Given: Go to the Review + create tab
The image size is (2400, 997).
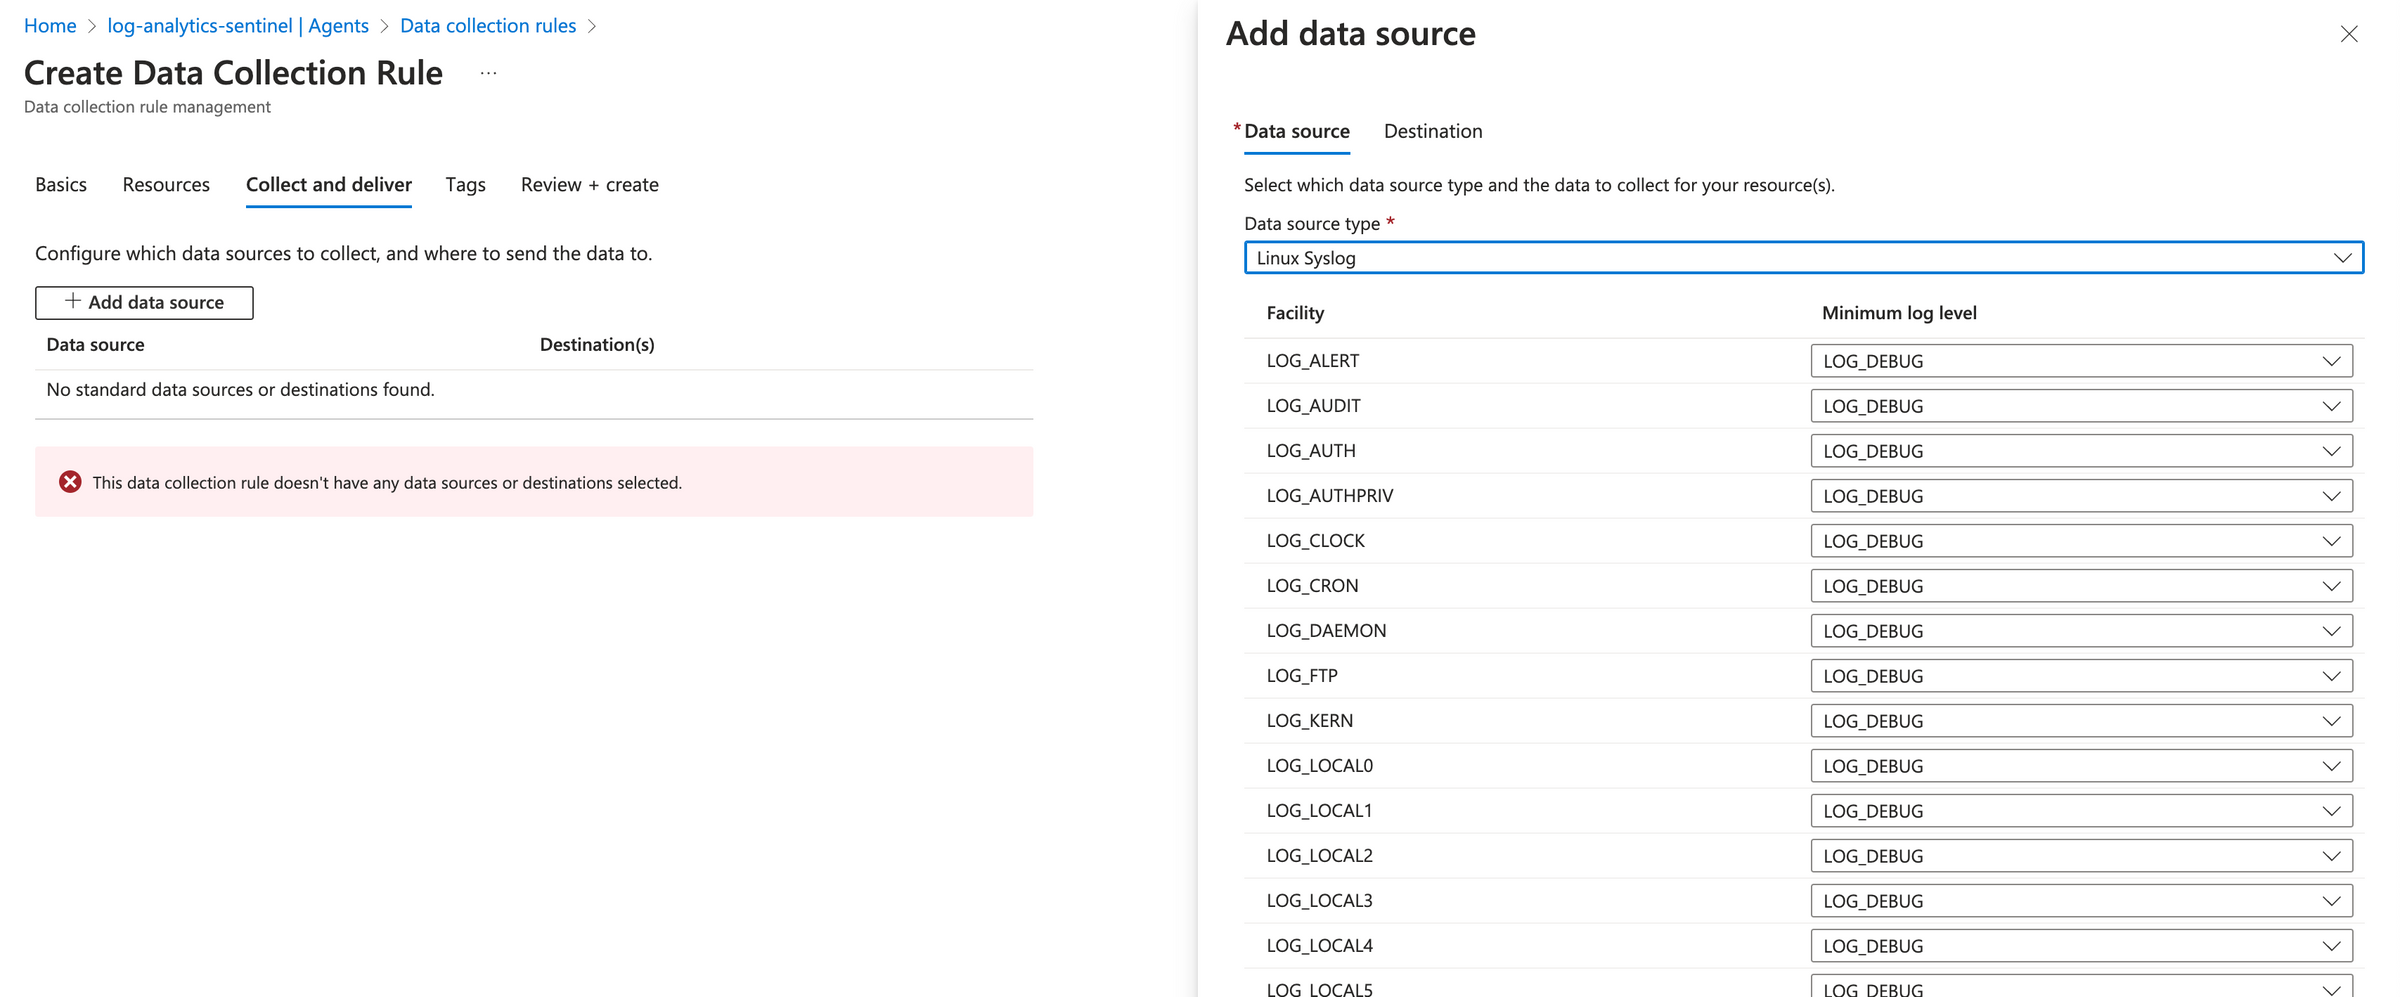Looking at the screenshot, I should [588, 184].
